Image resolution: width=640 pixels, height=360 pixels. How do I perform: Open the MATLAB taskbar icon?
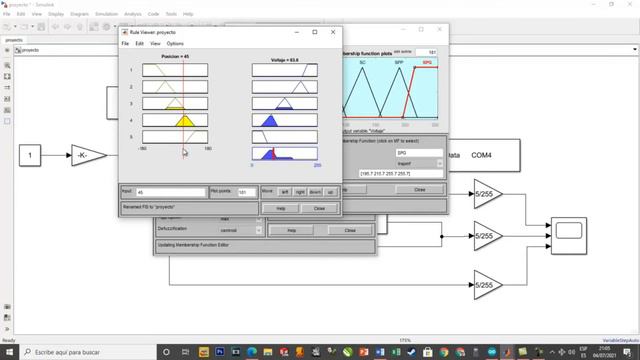pos(507,352)
